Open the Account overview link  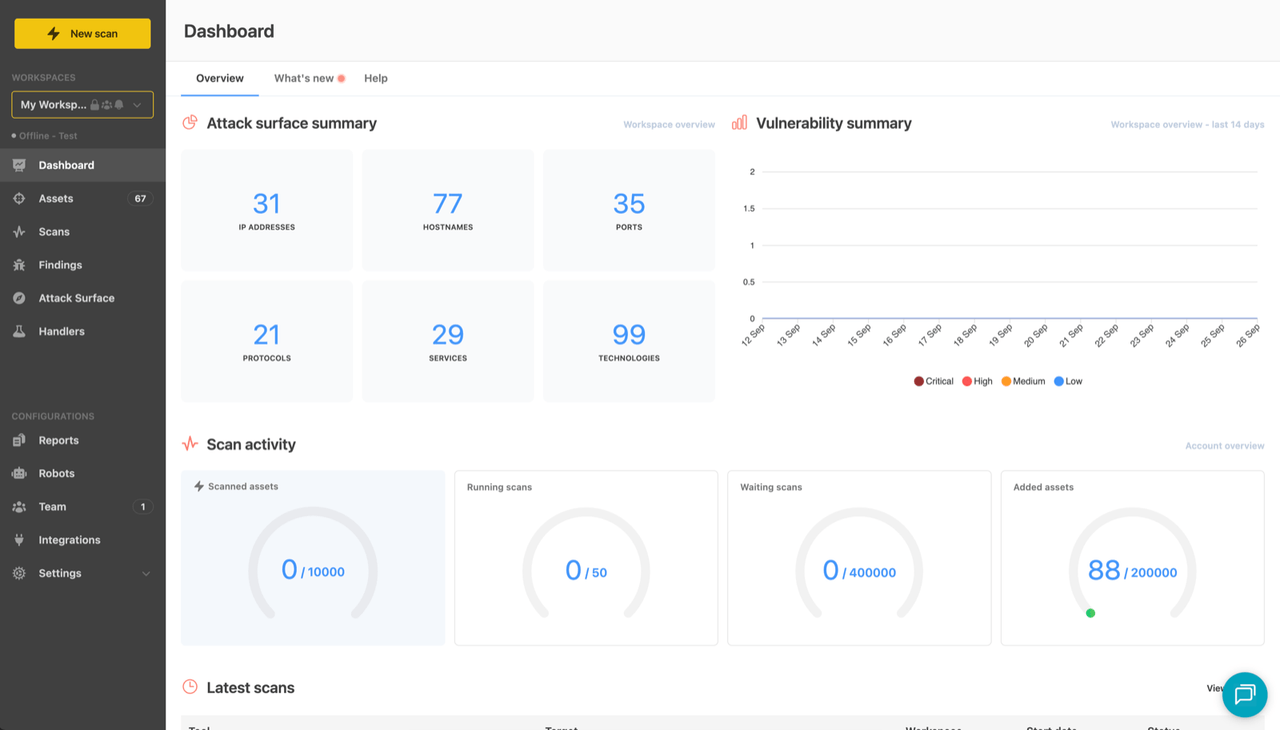[x=1224, y=446]
